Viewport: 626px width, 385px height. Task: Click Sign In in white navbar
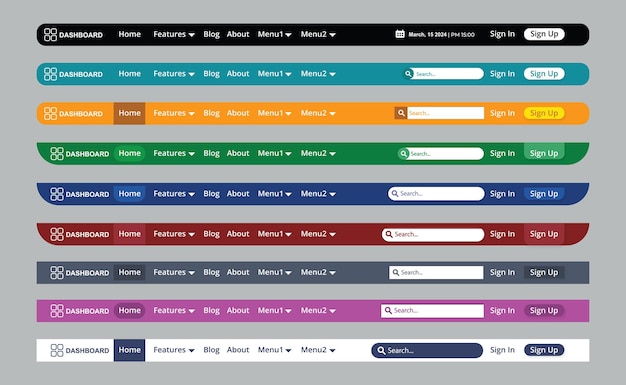point(502,350)
